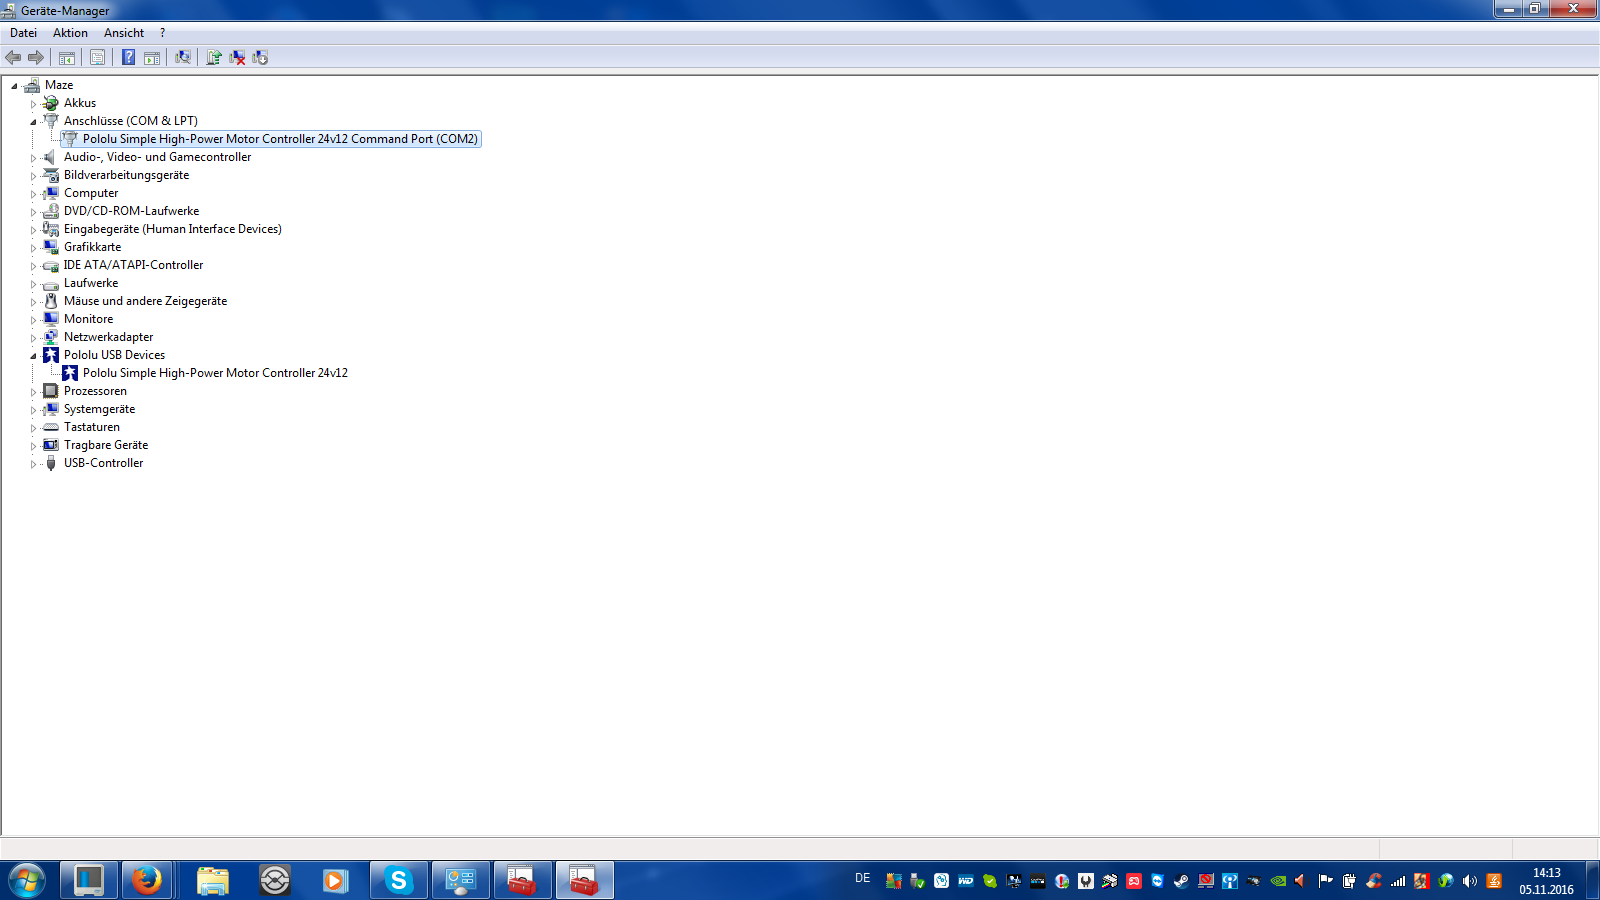
Task: Click the NVIDIA tray icon
Action: (x=1278, y=881)
